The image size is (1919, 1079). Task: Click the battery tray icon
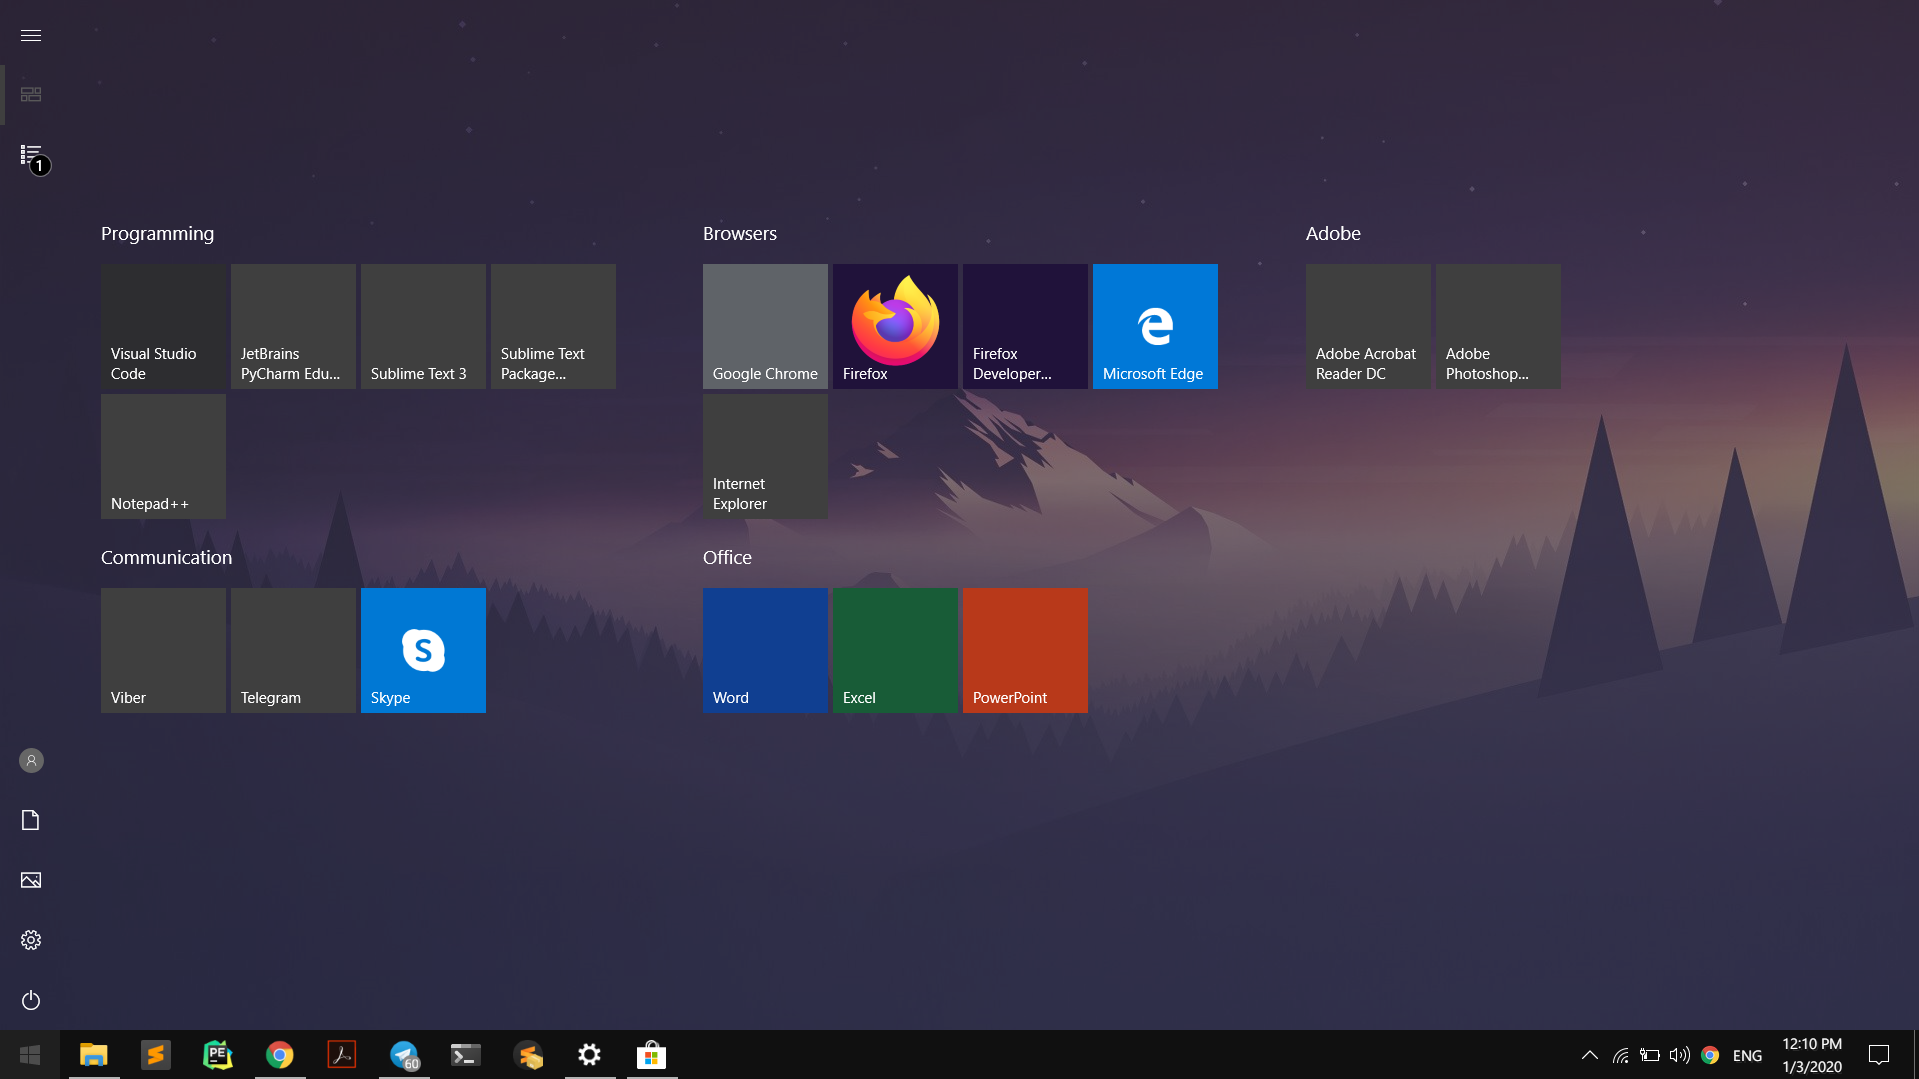pyautogui.click(x=1650, y=1055)
